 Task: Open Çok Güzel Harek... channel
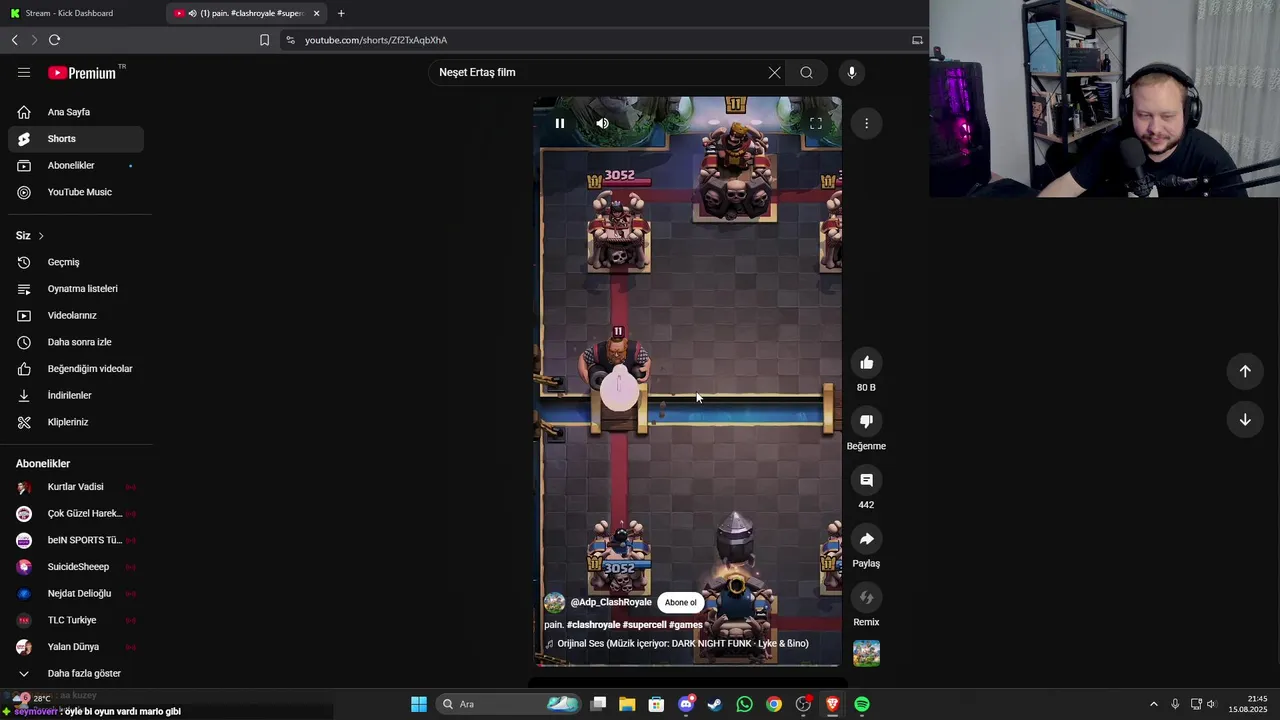[x=76, y=513]
